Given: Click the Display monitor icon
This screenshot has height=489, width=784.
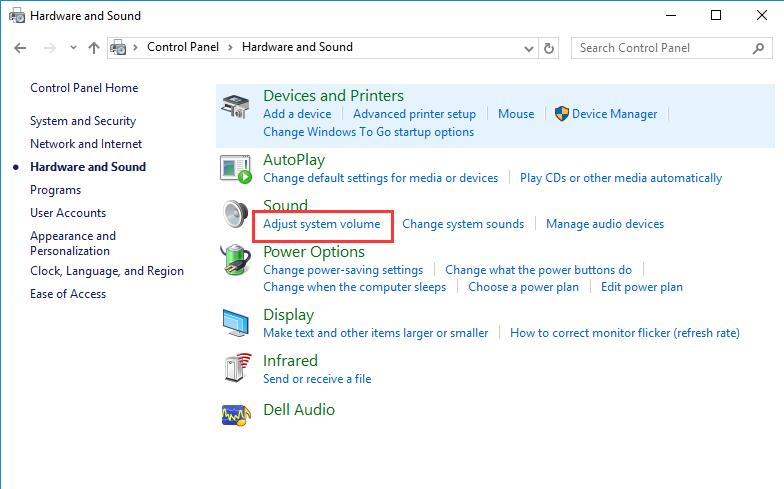Looking at the screenshot, I should click(x=236, y=322).
